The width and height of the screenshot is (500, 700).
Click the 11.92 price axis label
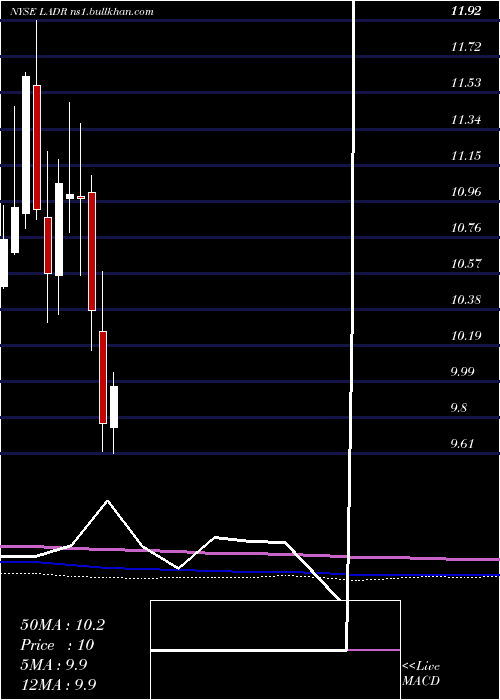(466, 11)
